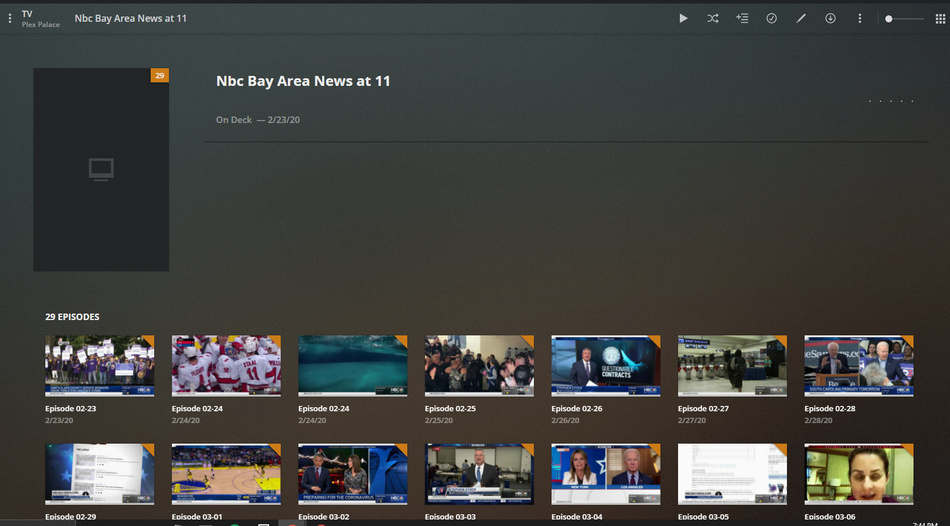Click the show poster placeholder
950x526 pixels.
(x=101, y=169)
